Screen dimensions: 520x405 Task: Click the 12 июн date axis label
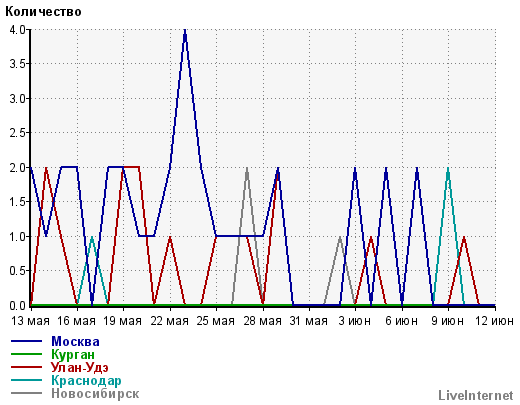tap(494, 321)
